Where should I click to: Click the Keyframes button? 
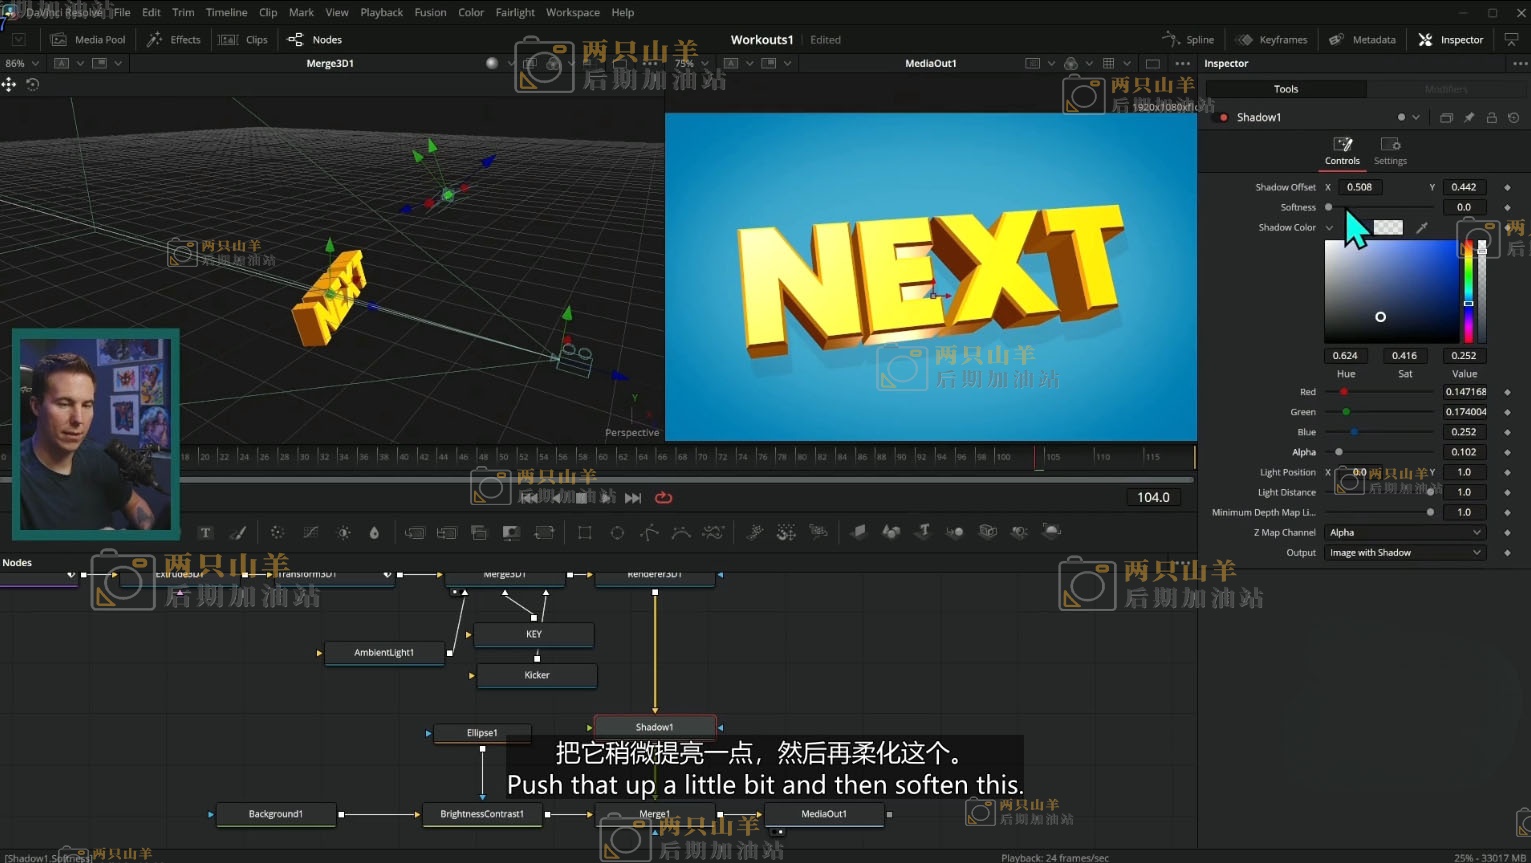tap(1272, 40)
